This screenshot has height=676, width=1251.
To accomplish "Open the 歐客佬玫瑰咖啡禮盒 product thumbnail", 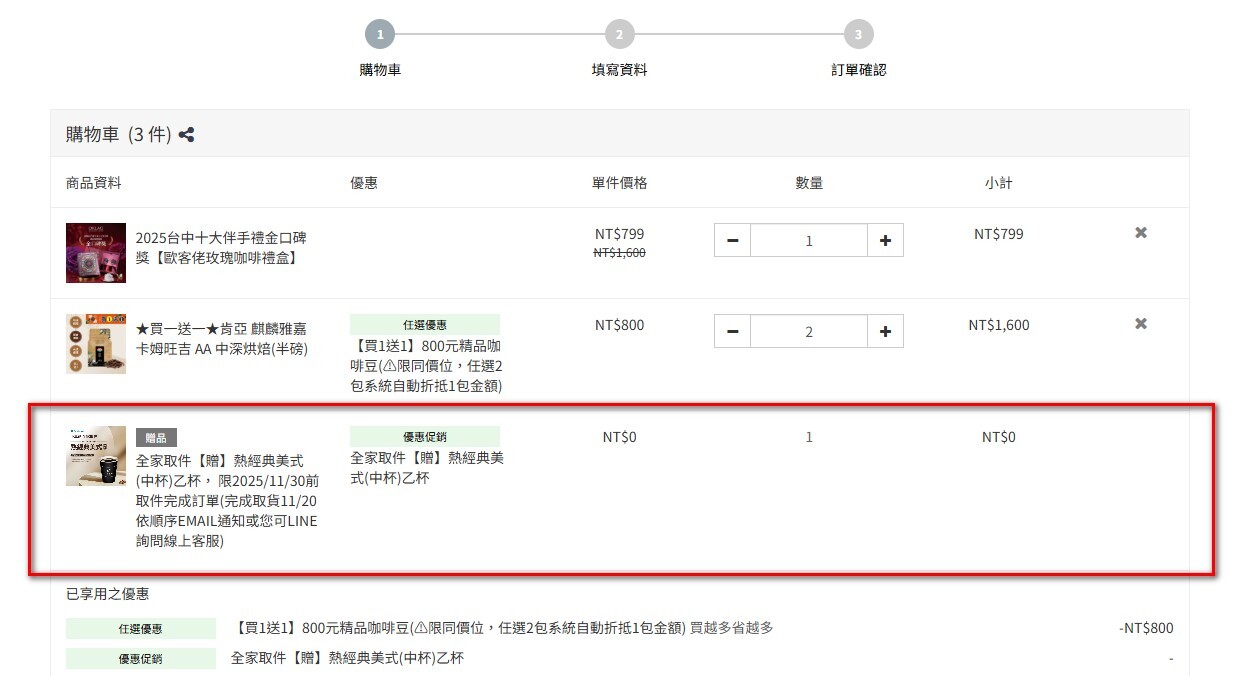I will click(x=96, y=253).
